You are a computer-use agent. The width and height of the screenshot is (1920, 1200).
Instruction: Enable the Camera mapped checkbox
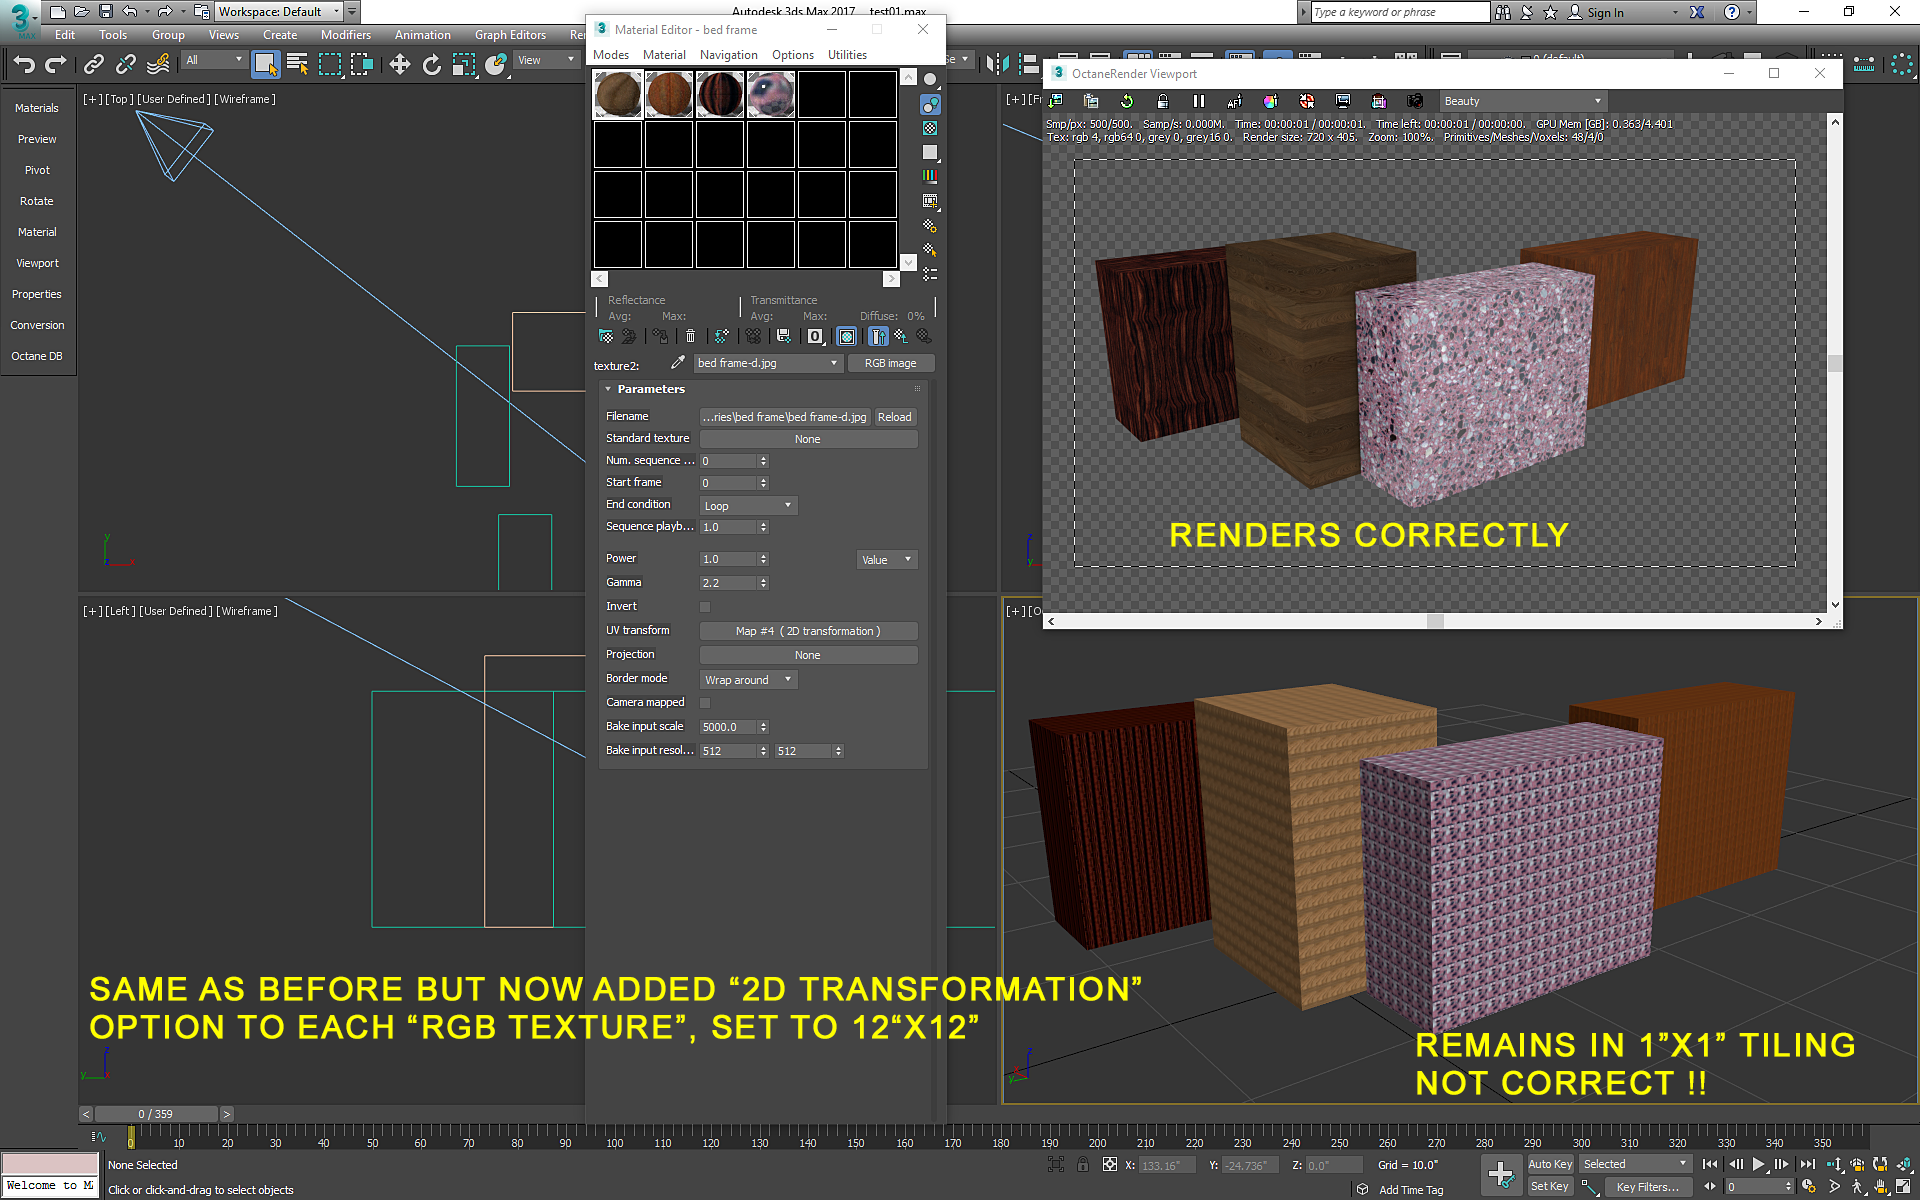point(705,703)
